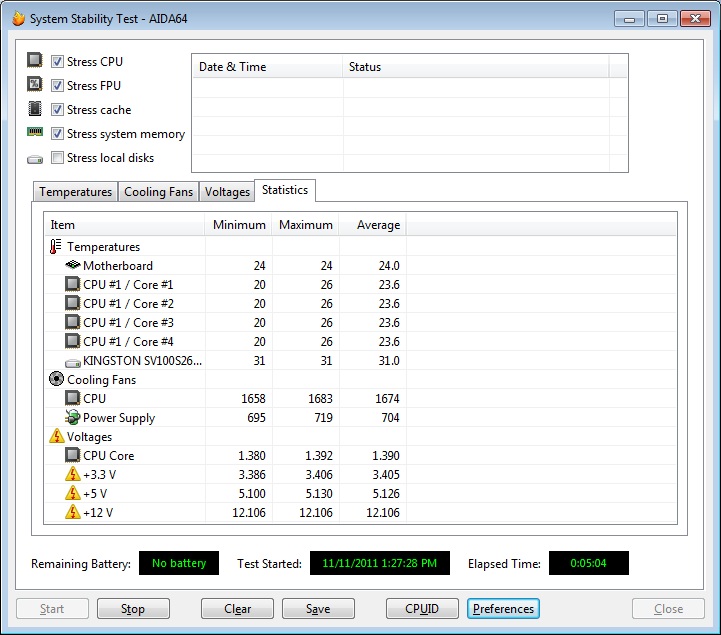721x635 pixels.
Task: Click the fan icon next to Cooling Fans
Action: tap(56, 379)
